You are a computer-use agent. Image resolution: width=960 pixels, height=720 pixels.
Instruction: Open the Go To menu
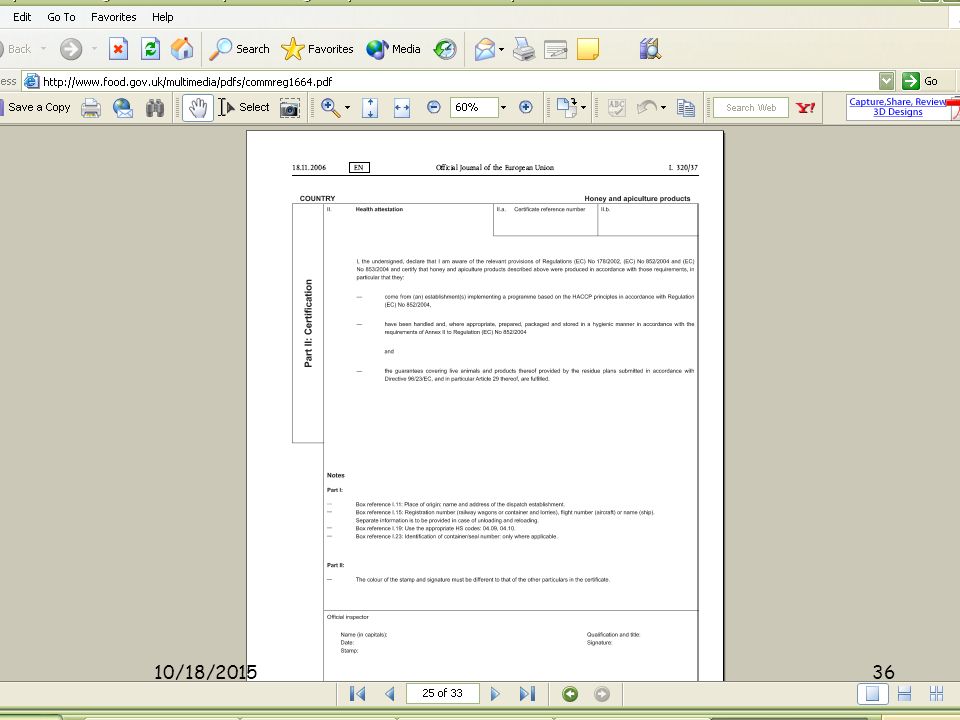tap(61, 17)
